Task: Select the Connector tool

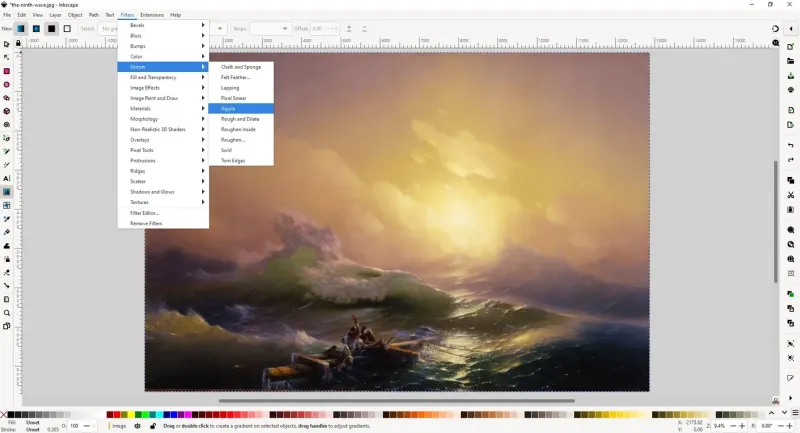Action: [7, 286]
